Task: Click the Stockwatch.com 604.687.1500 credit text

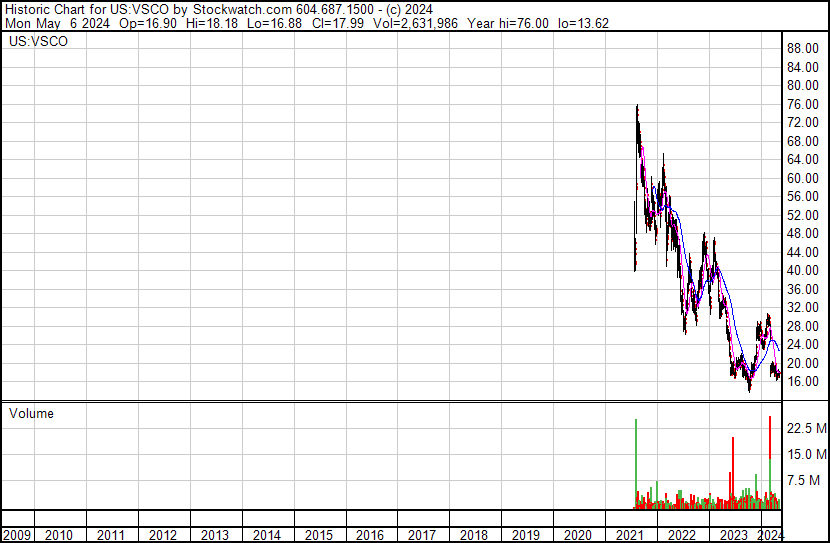Action: pyautogui.click(x=283, y=10)
